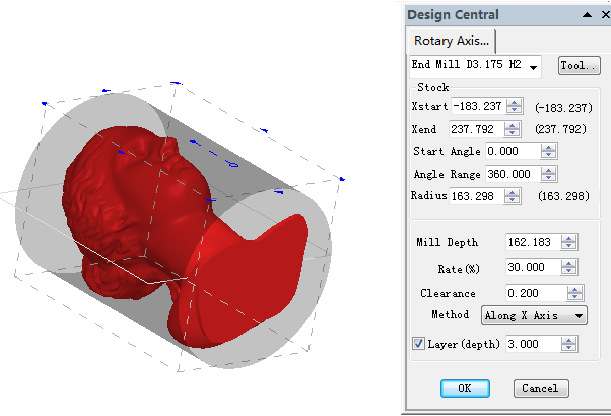
Task: Edit the Xend value field
Action: point(476,129)
